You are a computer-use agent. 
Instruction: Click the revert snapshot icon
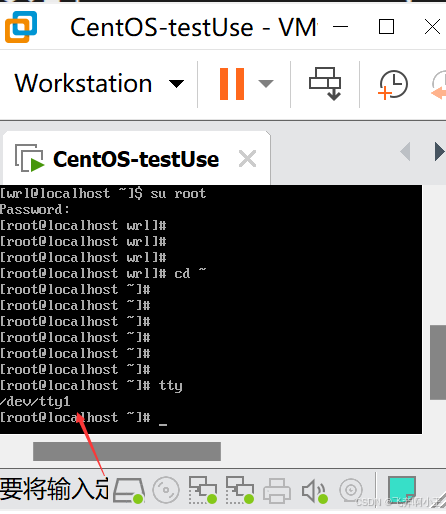point(439,85)
